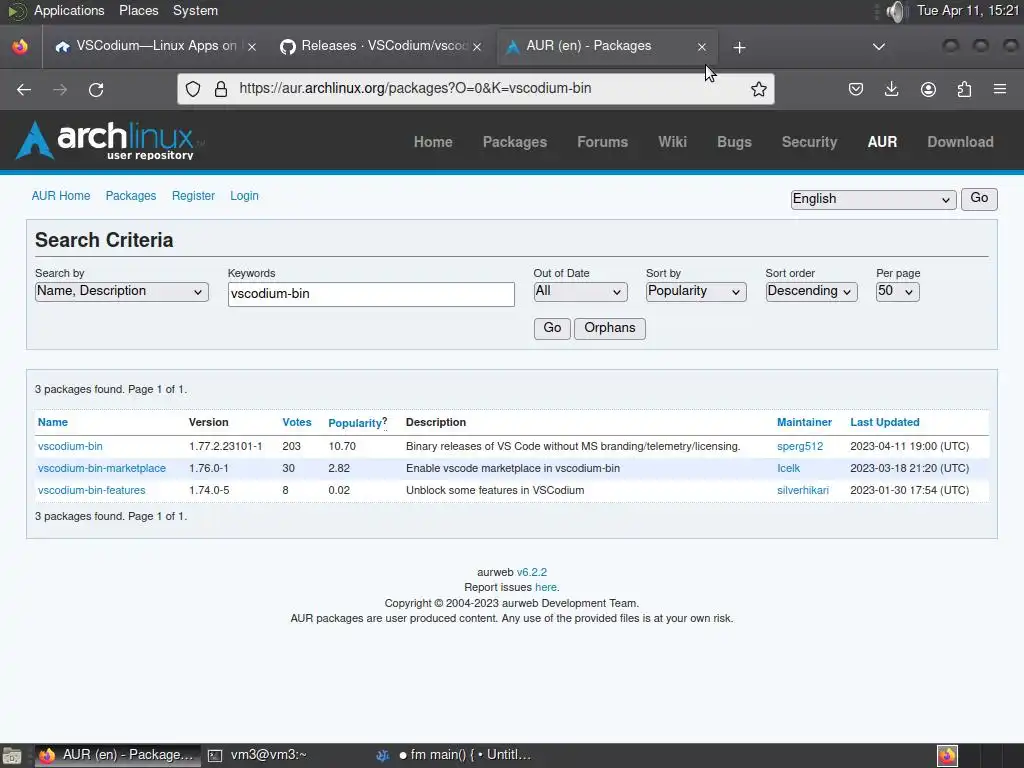Open the Firefox downloads icon
Image resolution: width=1024 pixels, height=768 pixels.
pos(891,89)
